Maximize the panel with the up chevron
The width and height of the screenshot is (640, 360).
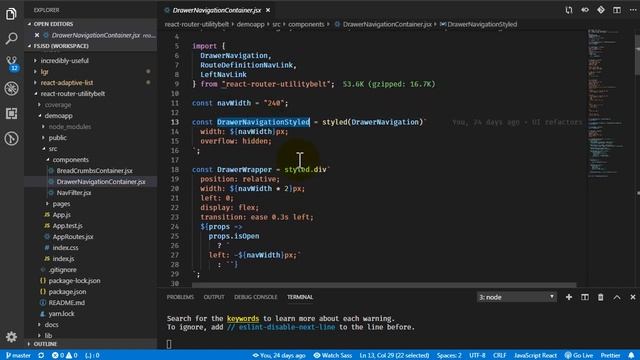click(x=617, y=297)
